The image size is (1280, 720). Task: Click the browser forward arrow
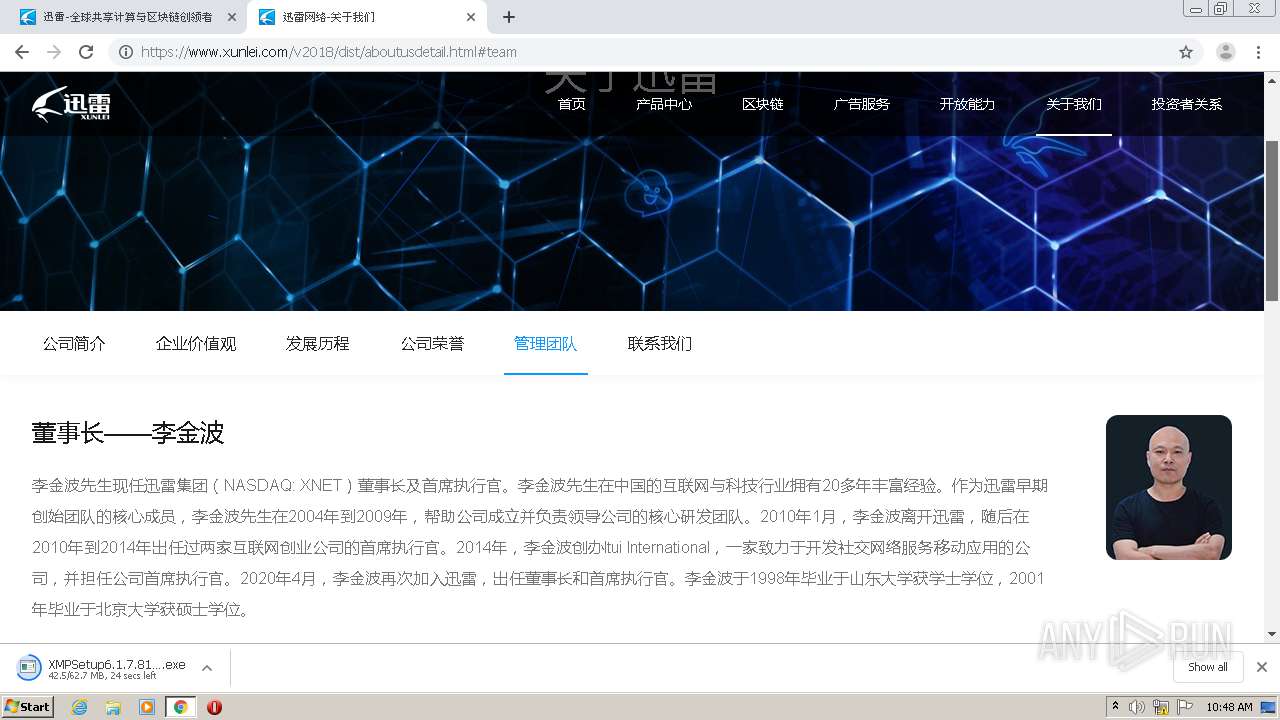click(54, 52)
